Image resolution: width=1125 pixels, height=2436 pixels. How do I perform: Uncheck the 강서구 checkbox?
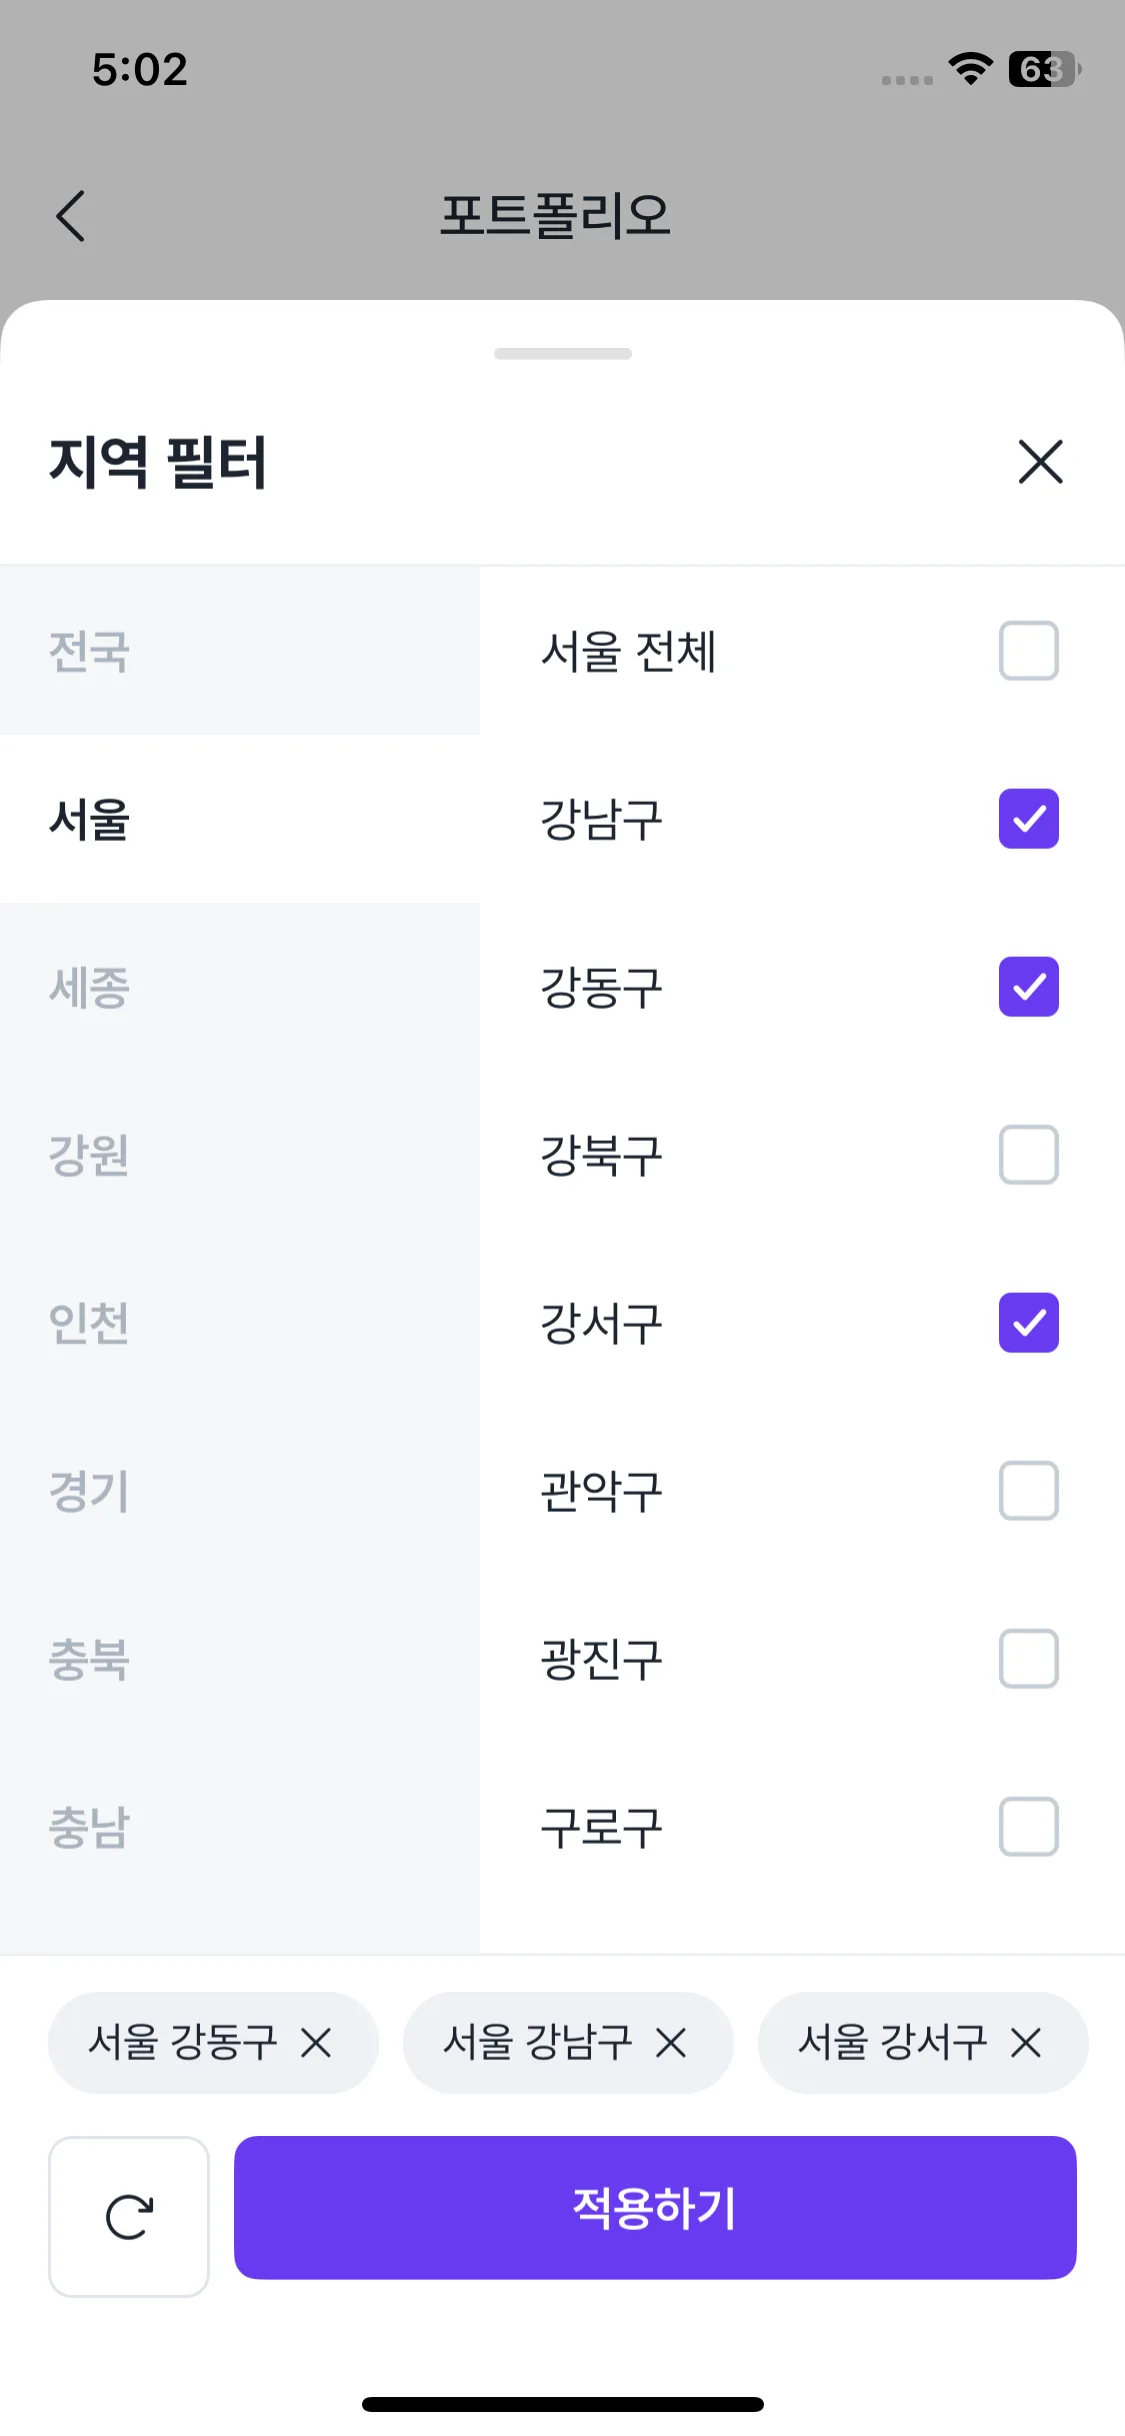click(1028, 1323)
